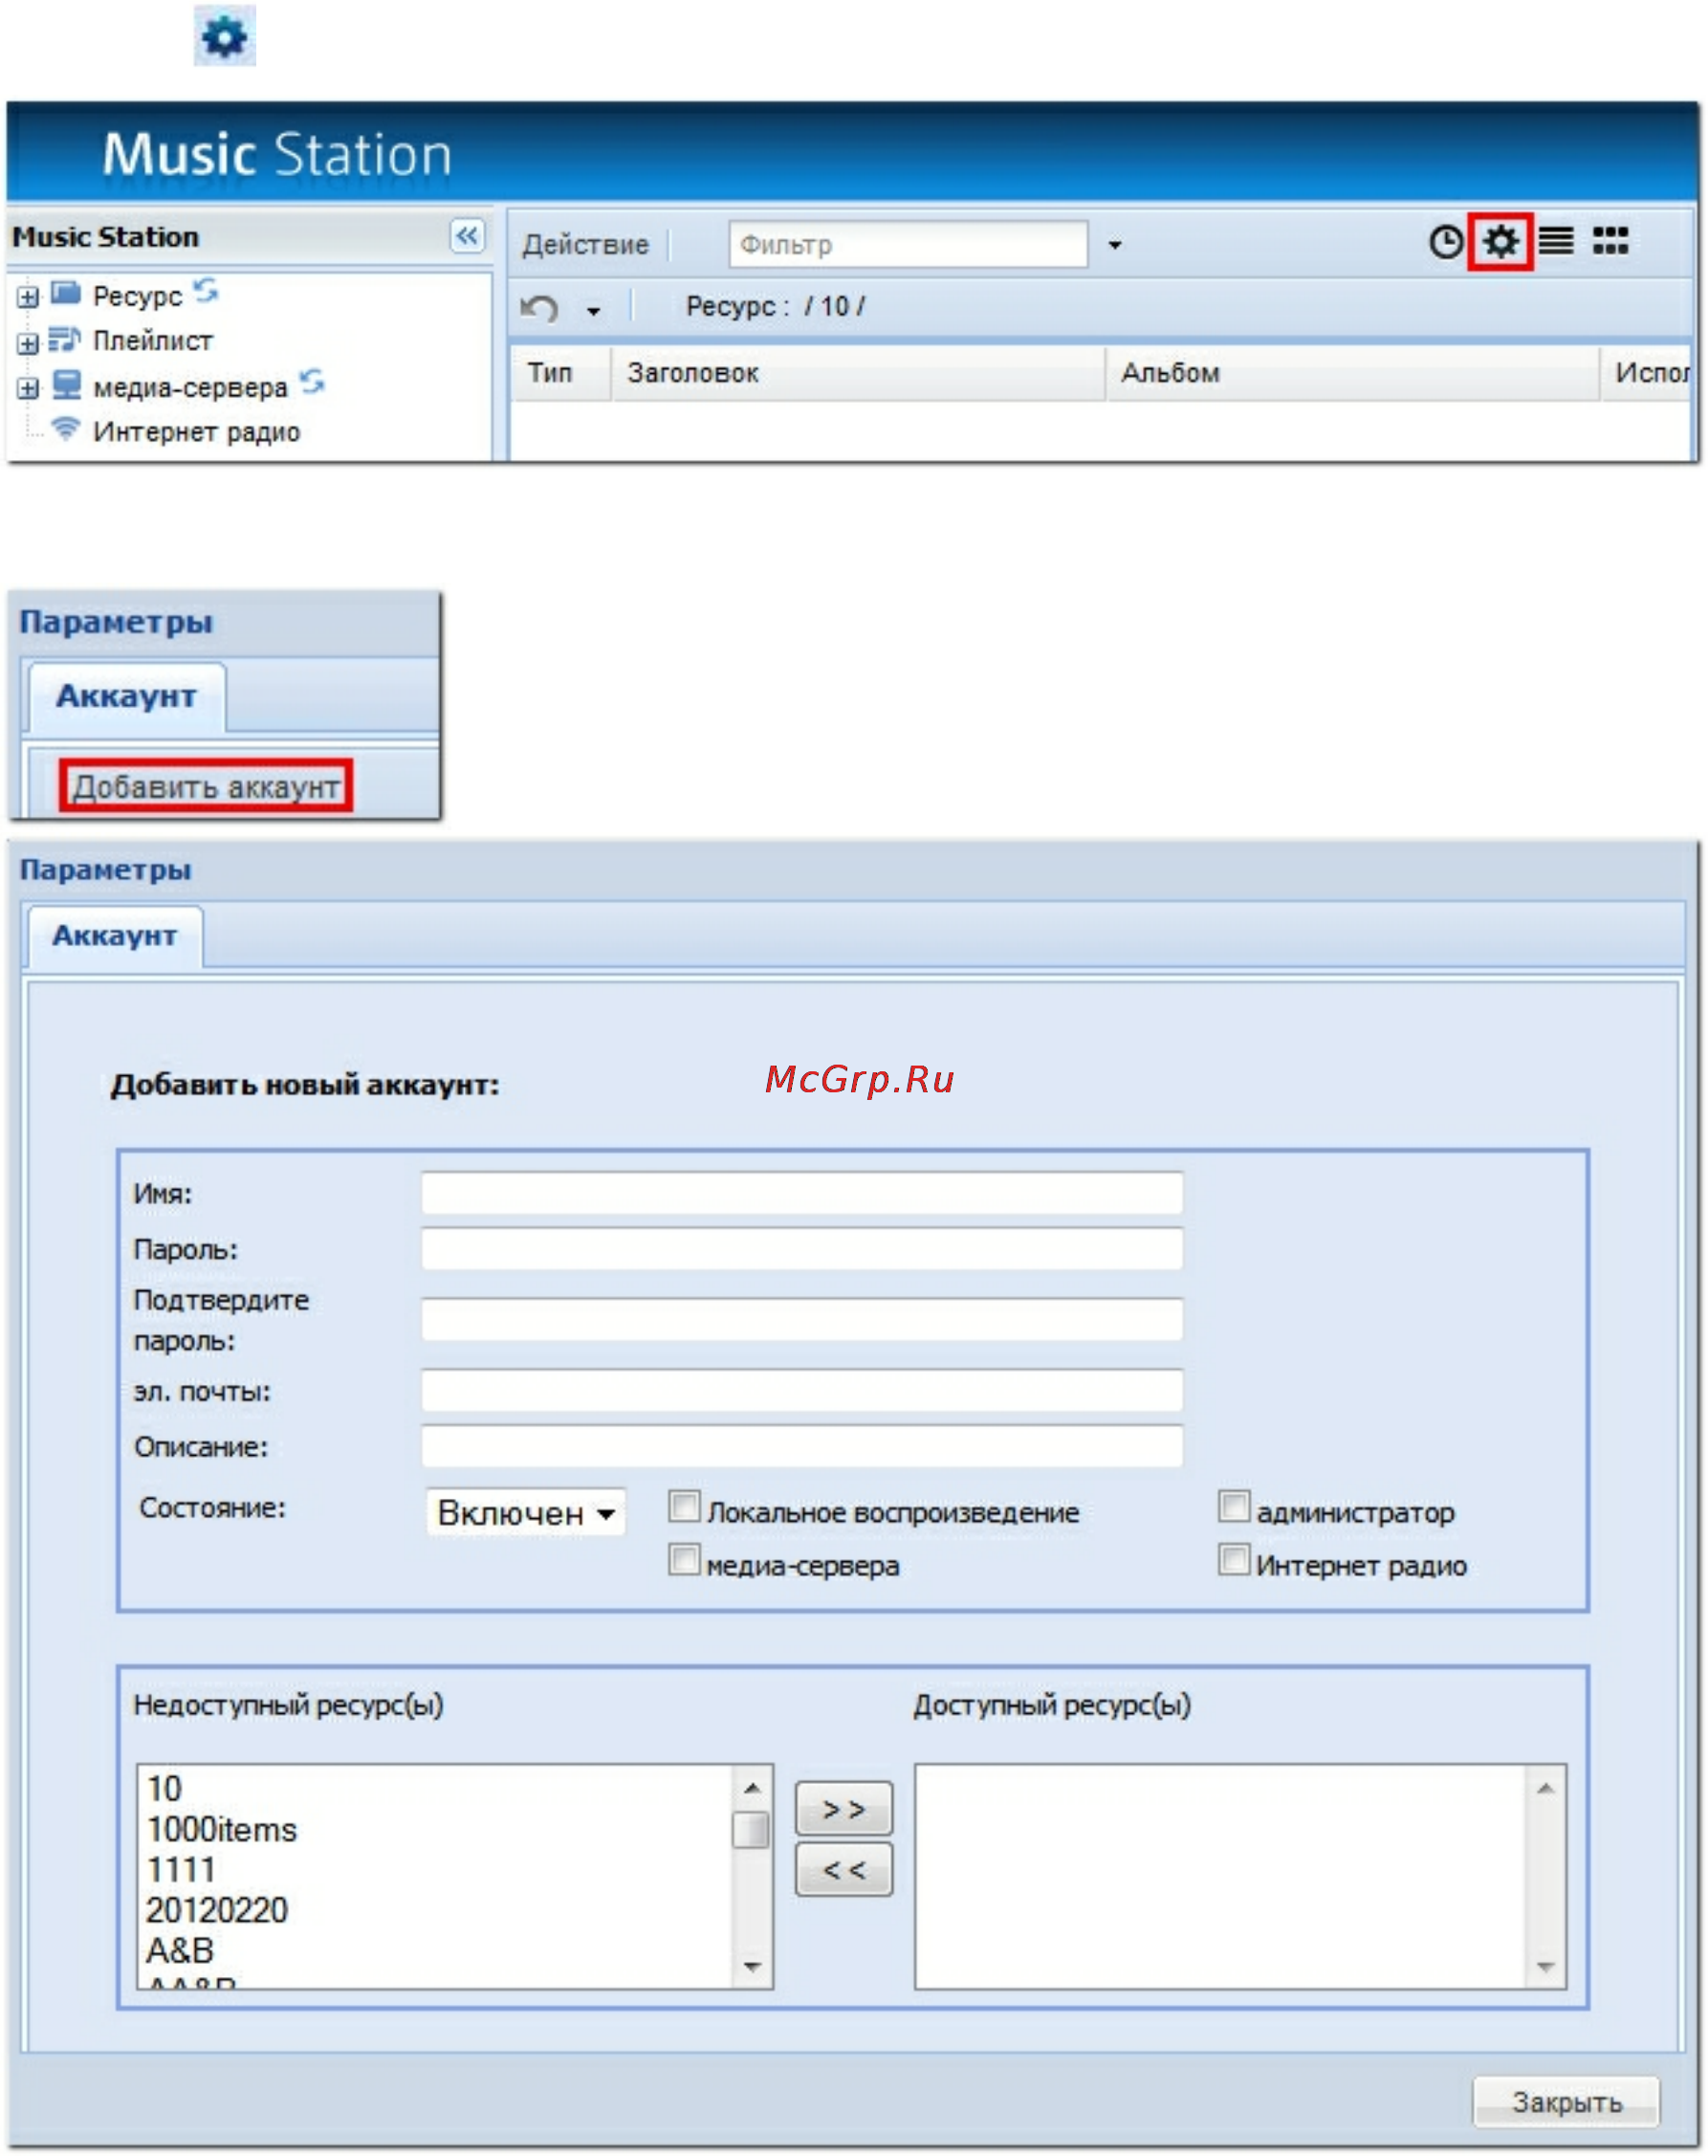Select resource 10 in unavailable list
This screenshot has width=1708, height=2156.
164,1788
